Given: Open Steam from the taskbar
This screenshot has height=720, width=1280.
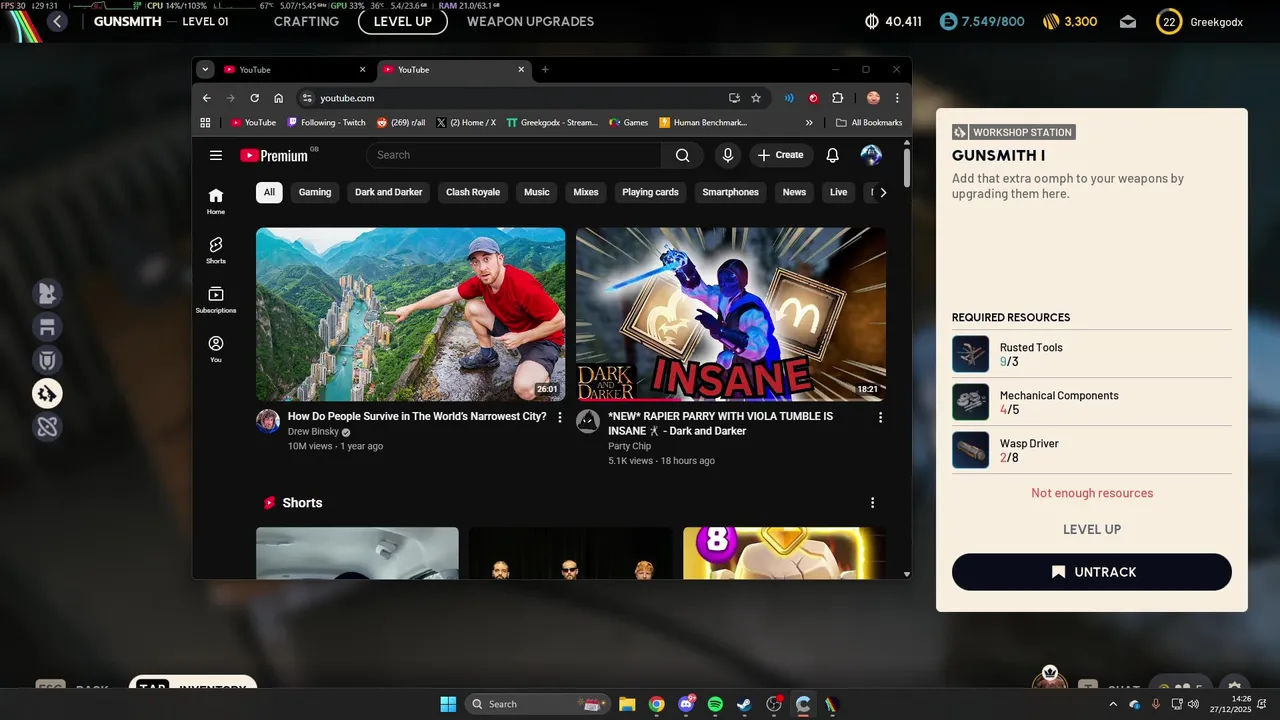Looking at the screenshot, I should click(744, 704).
